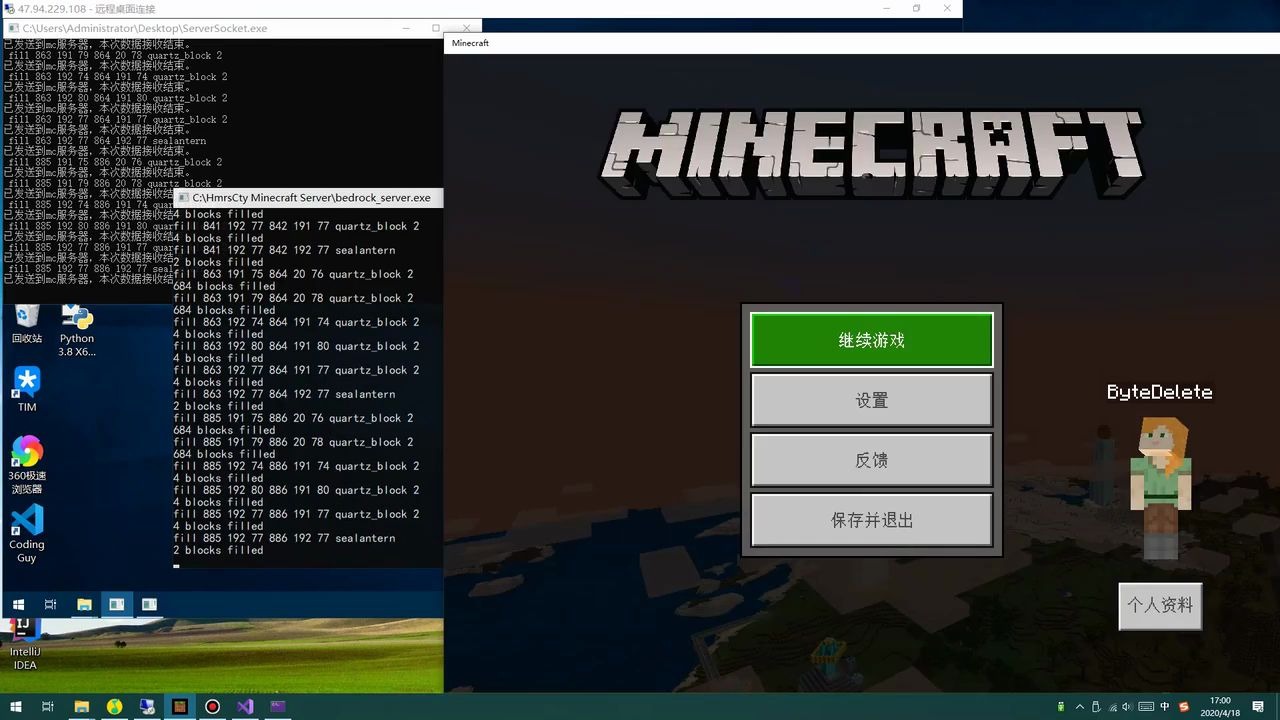Open the 360极速浏览器 browser desktop icon

pos(27,465)
